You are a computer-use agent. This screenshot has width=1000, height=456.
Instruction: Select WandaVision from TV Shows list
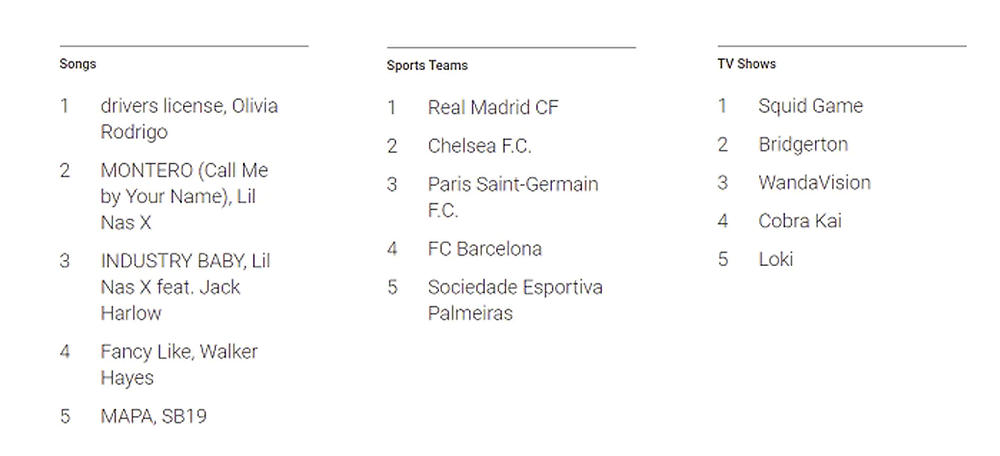click(814, 182)
